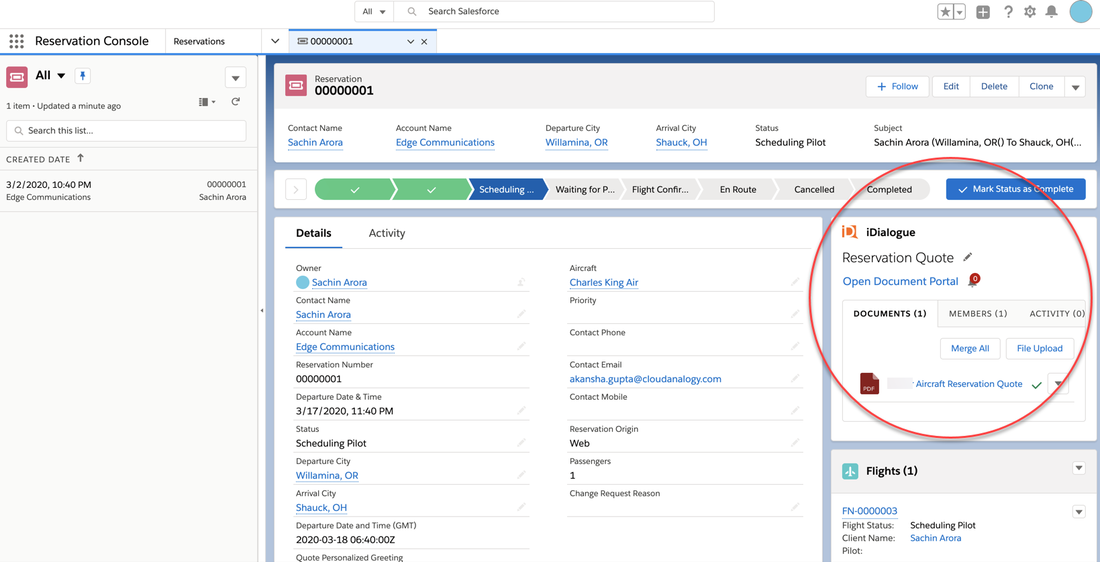Image resolution: width=1100 pixels, height=562 pixels.
Task: Open the All list view selector
Action: point(51,76)
